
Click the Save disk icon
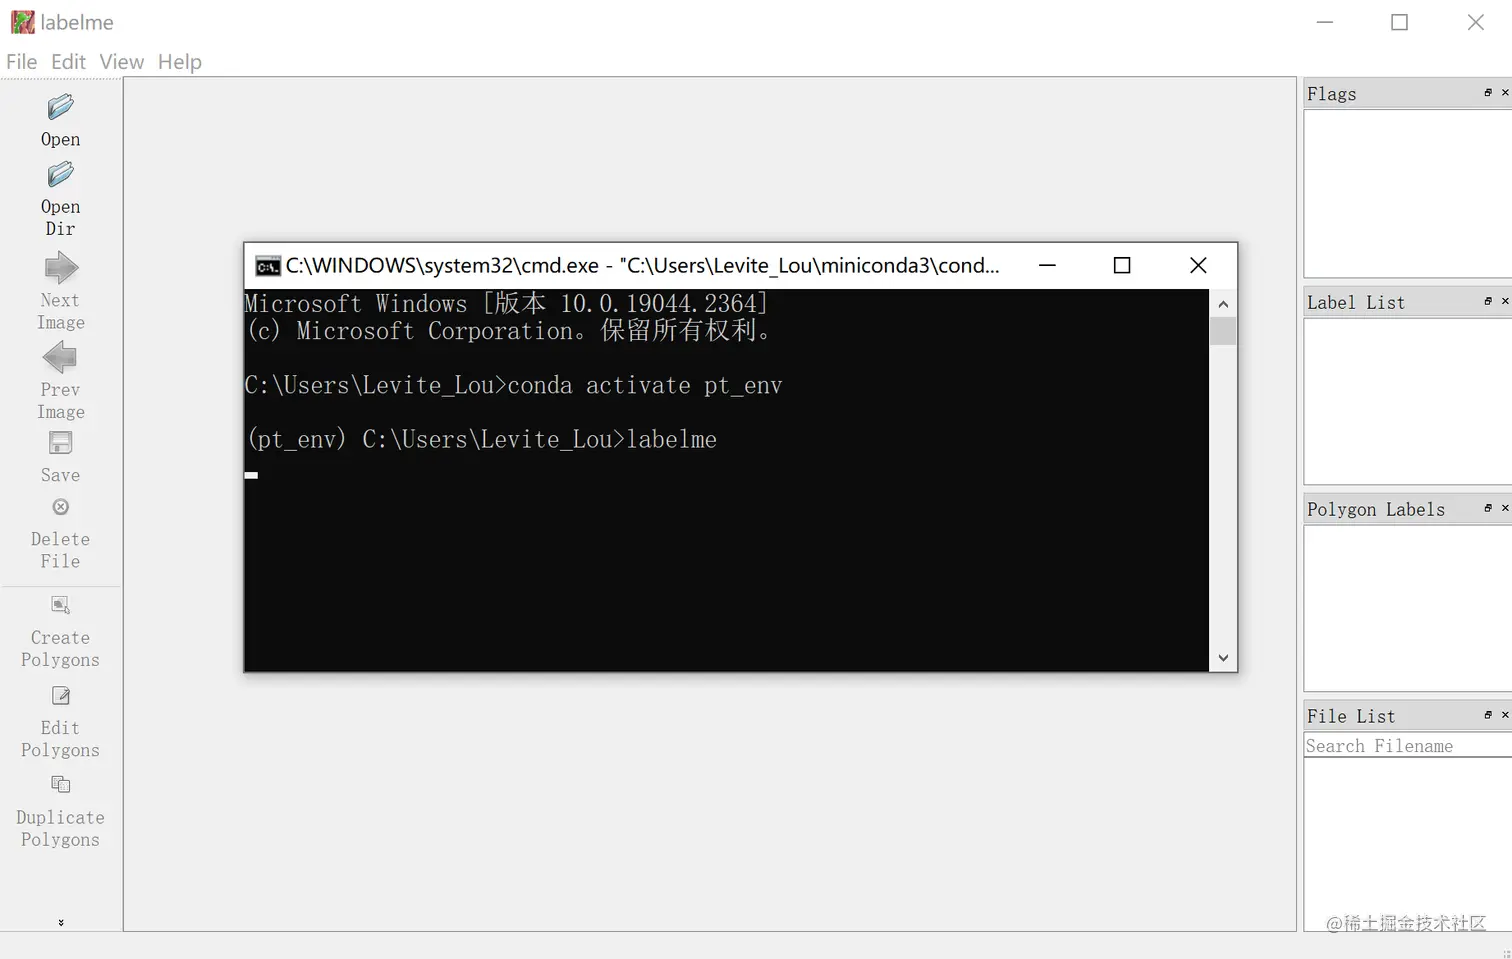coord(60,443)
